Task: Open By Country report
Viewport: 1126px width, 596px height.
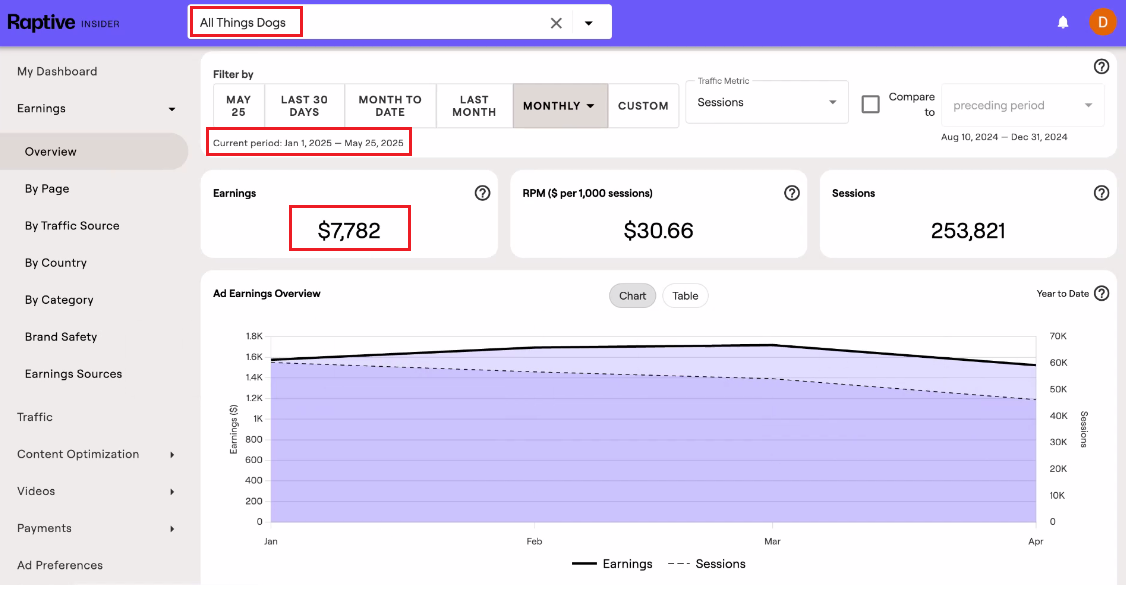Action: (56, 263)
